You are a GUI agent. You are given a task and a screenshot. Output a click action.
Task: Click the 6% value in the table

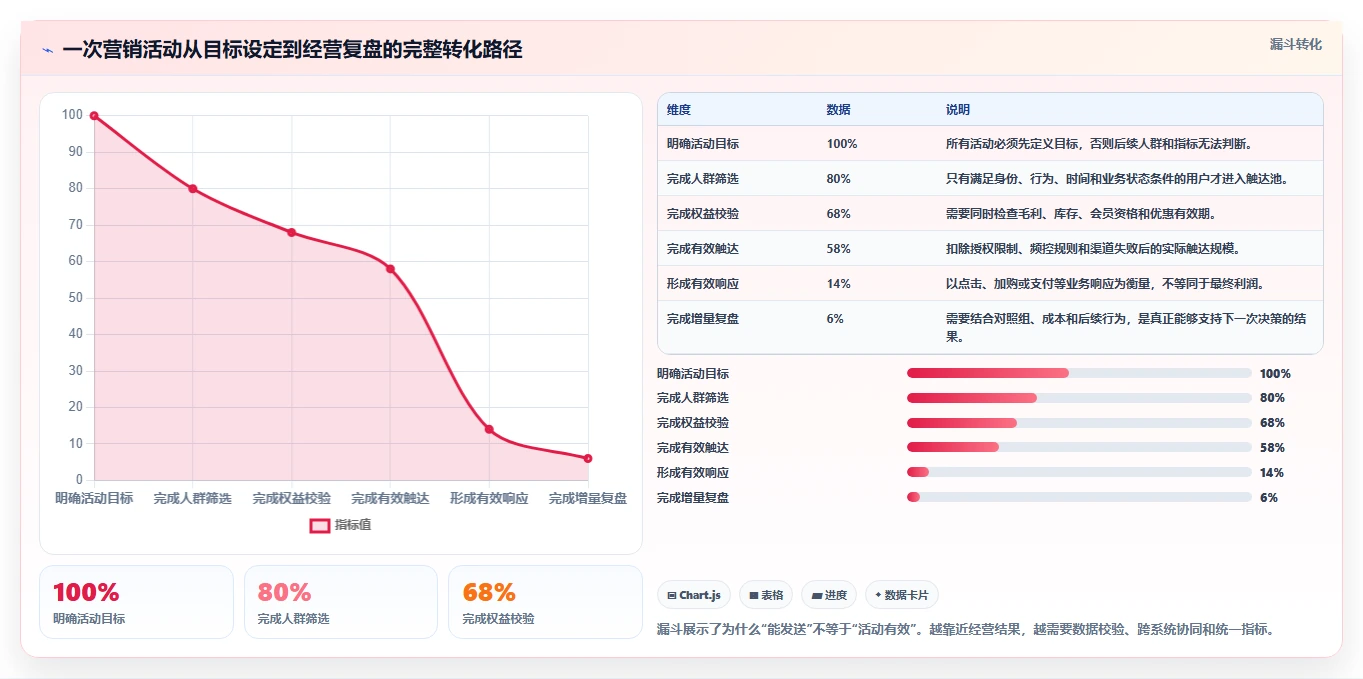(835, 319)
